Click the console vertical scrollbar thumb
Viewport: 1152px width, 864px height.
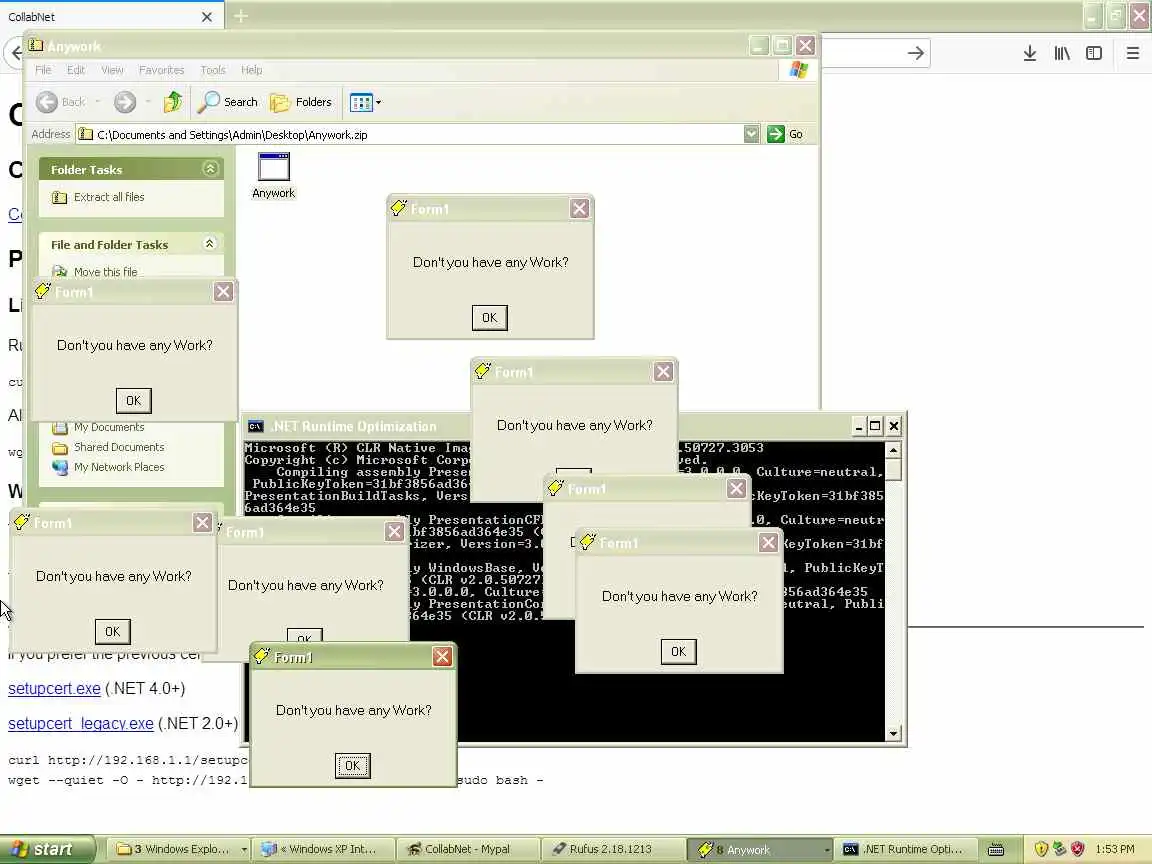coord(893,469)
